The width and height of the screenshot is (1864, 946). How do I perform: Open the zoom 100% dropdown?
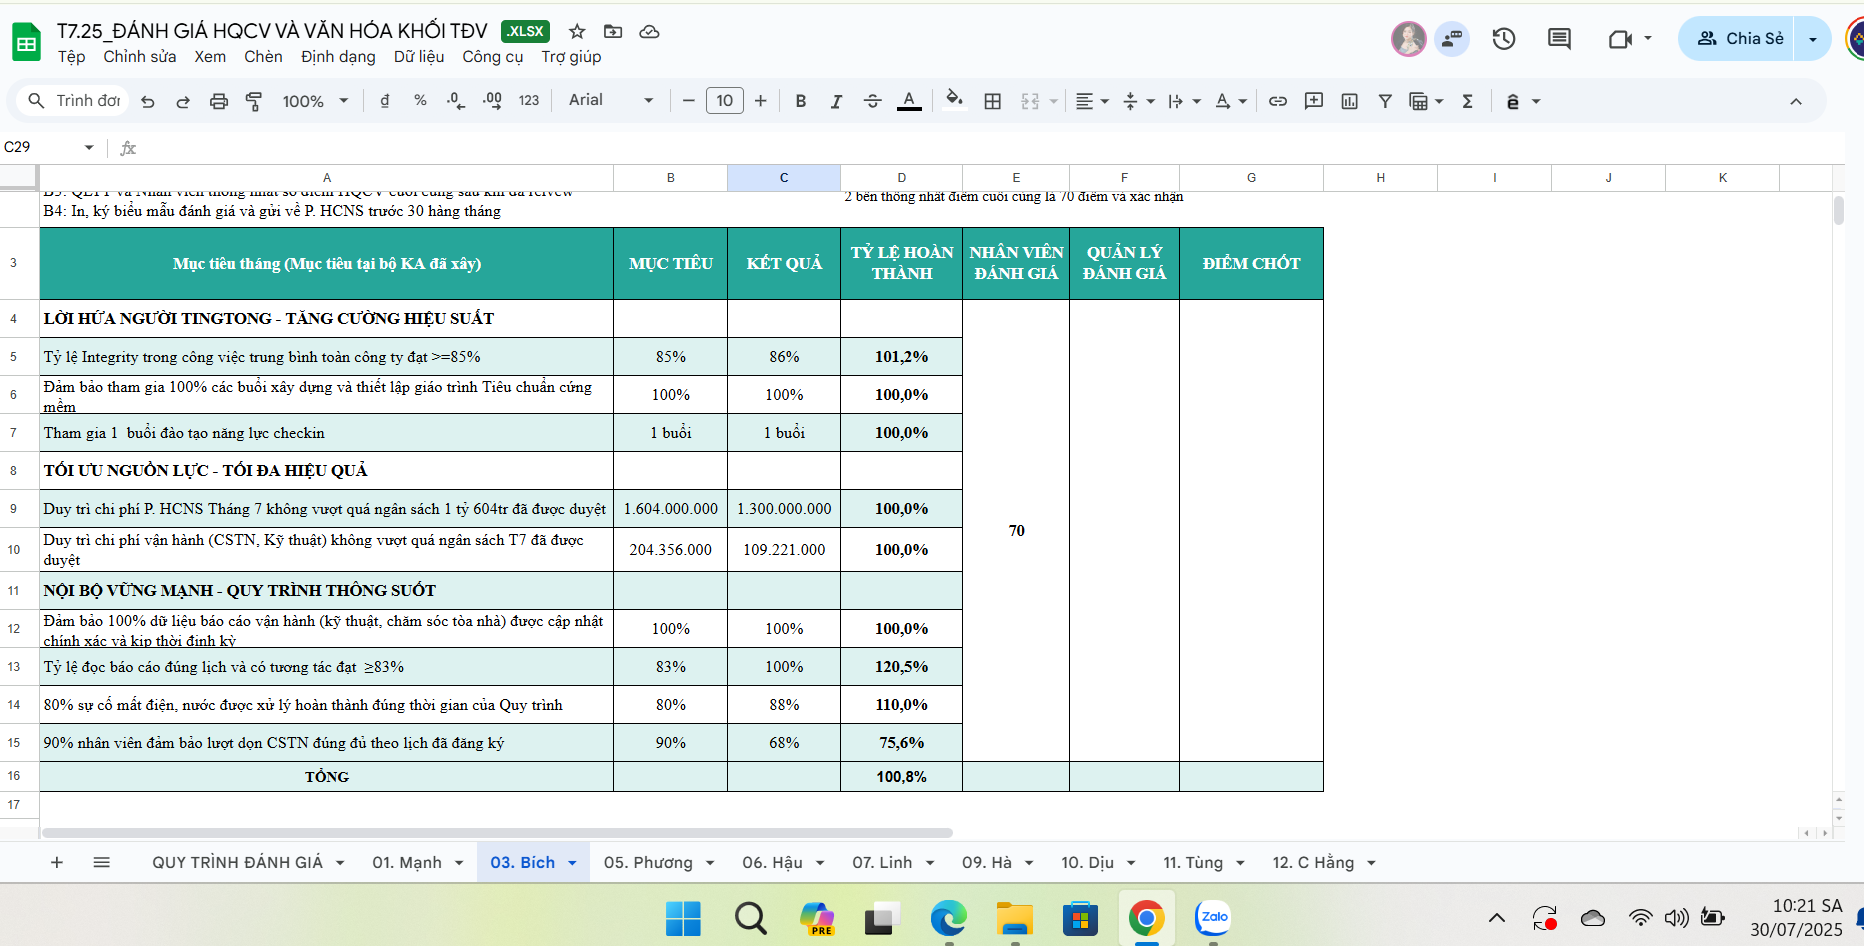point(315,101)
